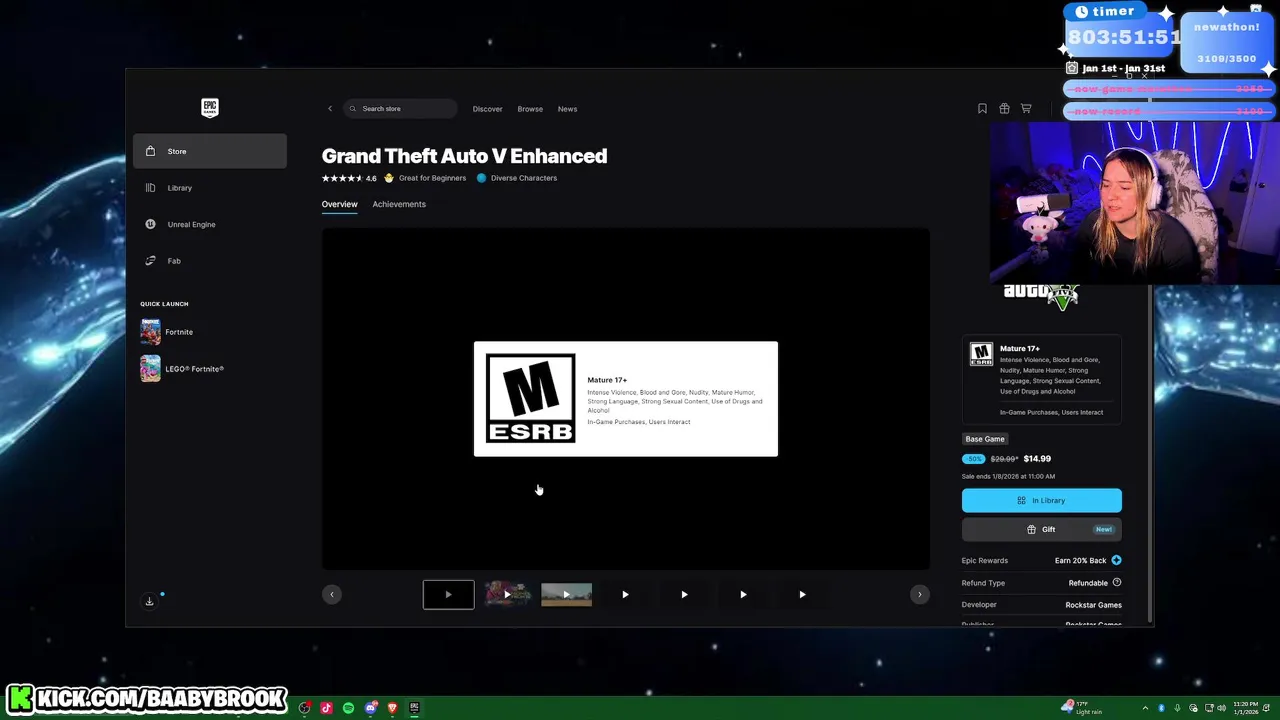This screenshot has height=720, width=1280.
Task: Click the Library grid icon in the sidebar
Action: click(150, 188)
